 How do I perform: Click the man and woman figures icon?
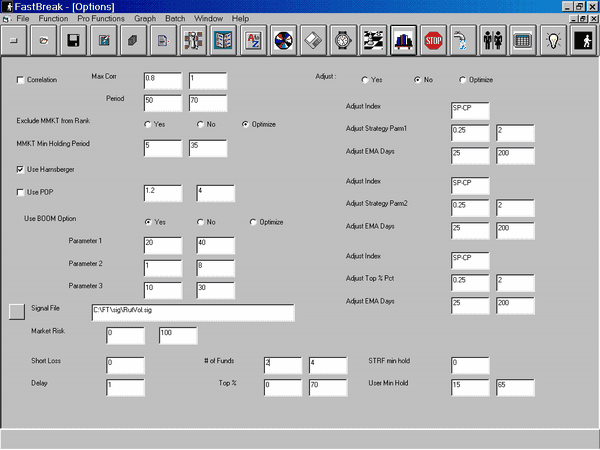pyautogui.click(x=492, y=41)
